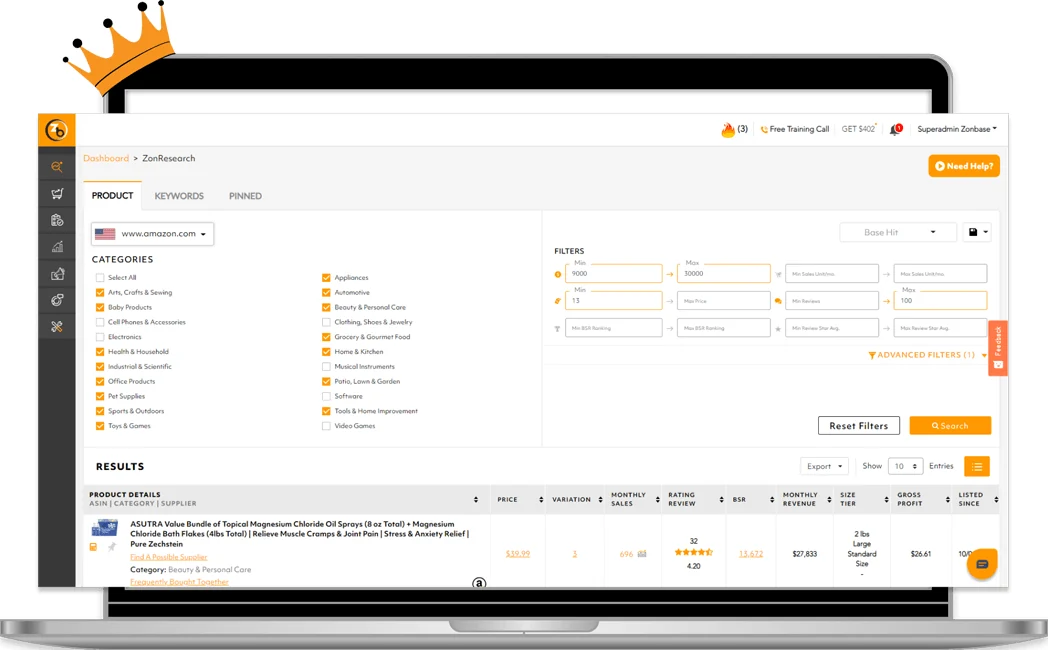The height and width of the screenshot is (650, 1048).
Task: Click the Free Training Call link
Action: click(795, 129)
